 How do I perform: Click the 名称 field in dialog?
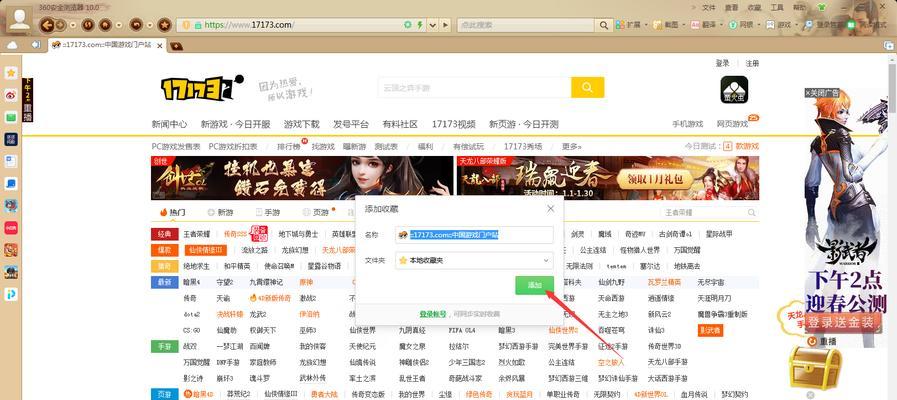click(474, 235)
